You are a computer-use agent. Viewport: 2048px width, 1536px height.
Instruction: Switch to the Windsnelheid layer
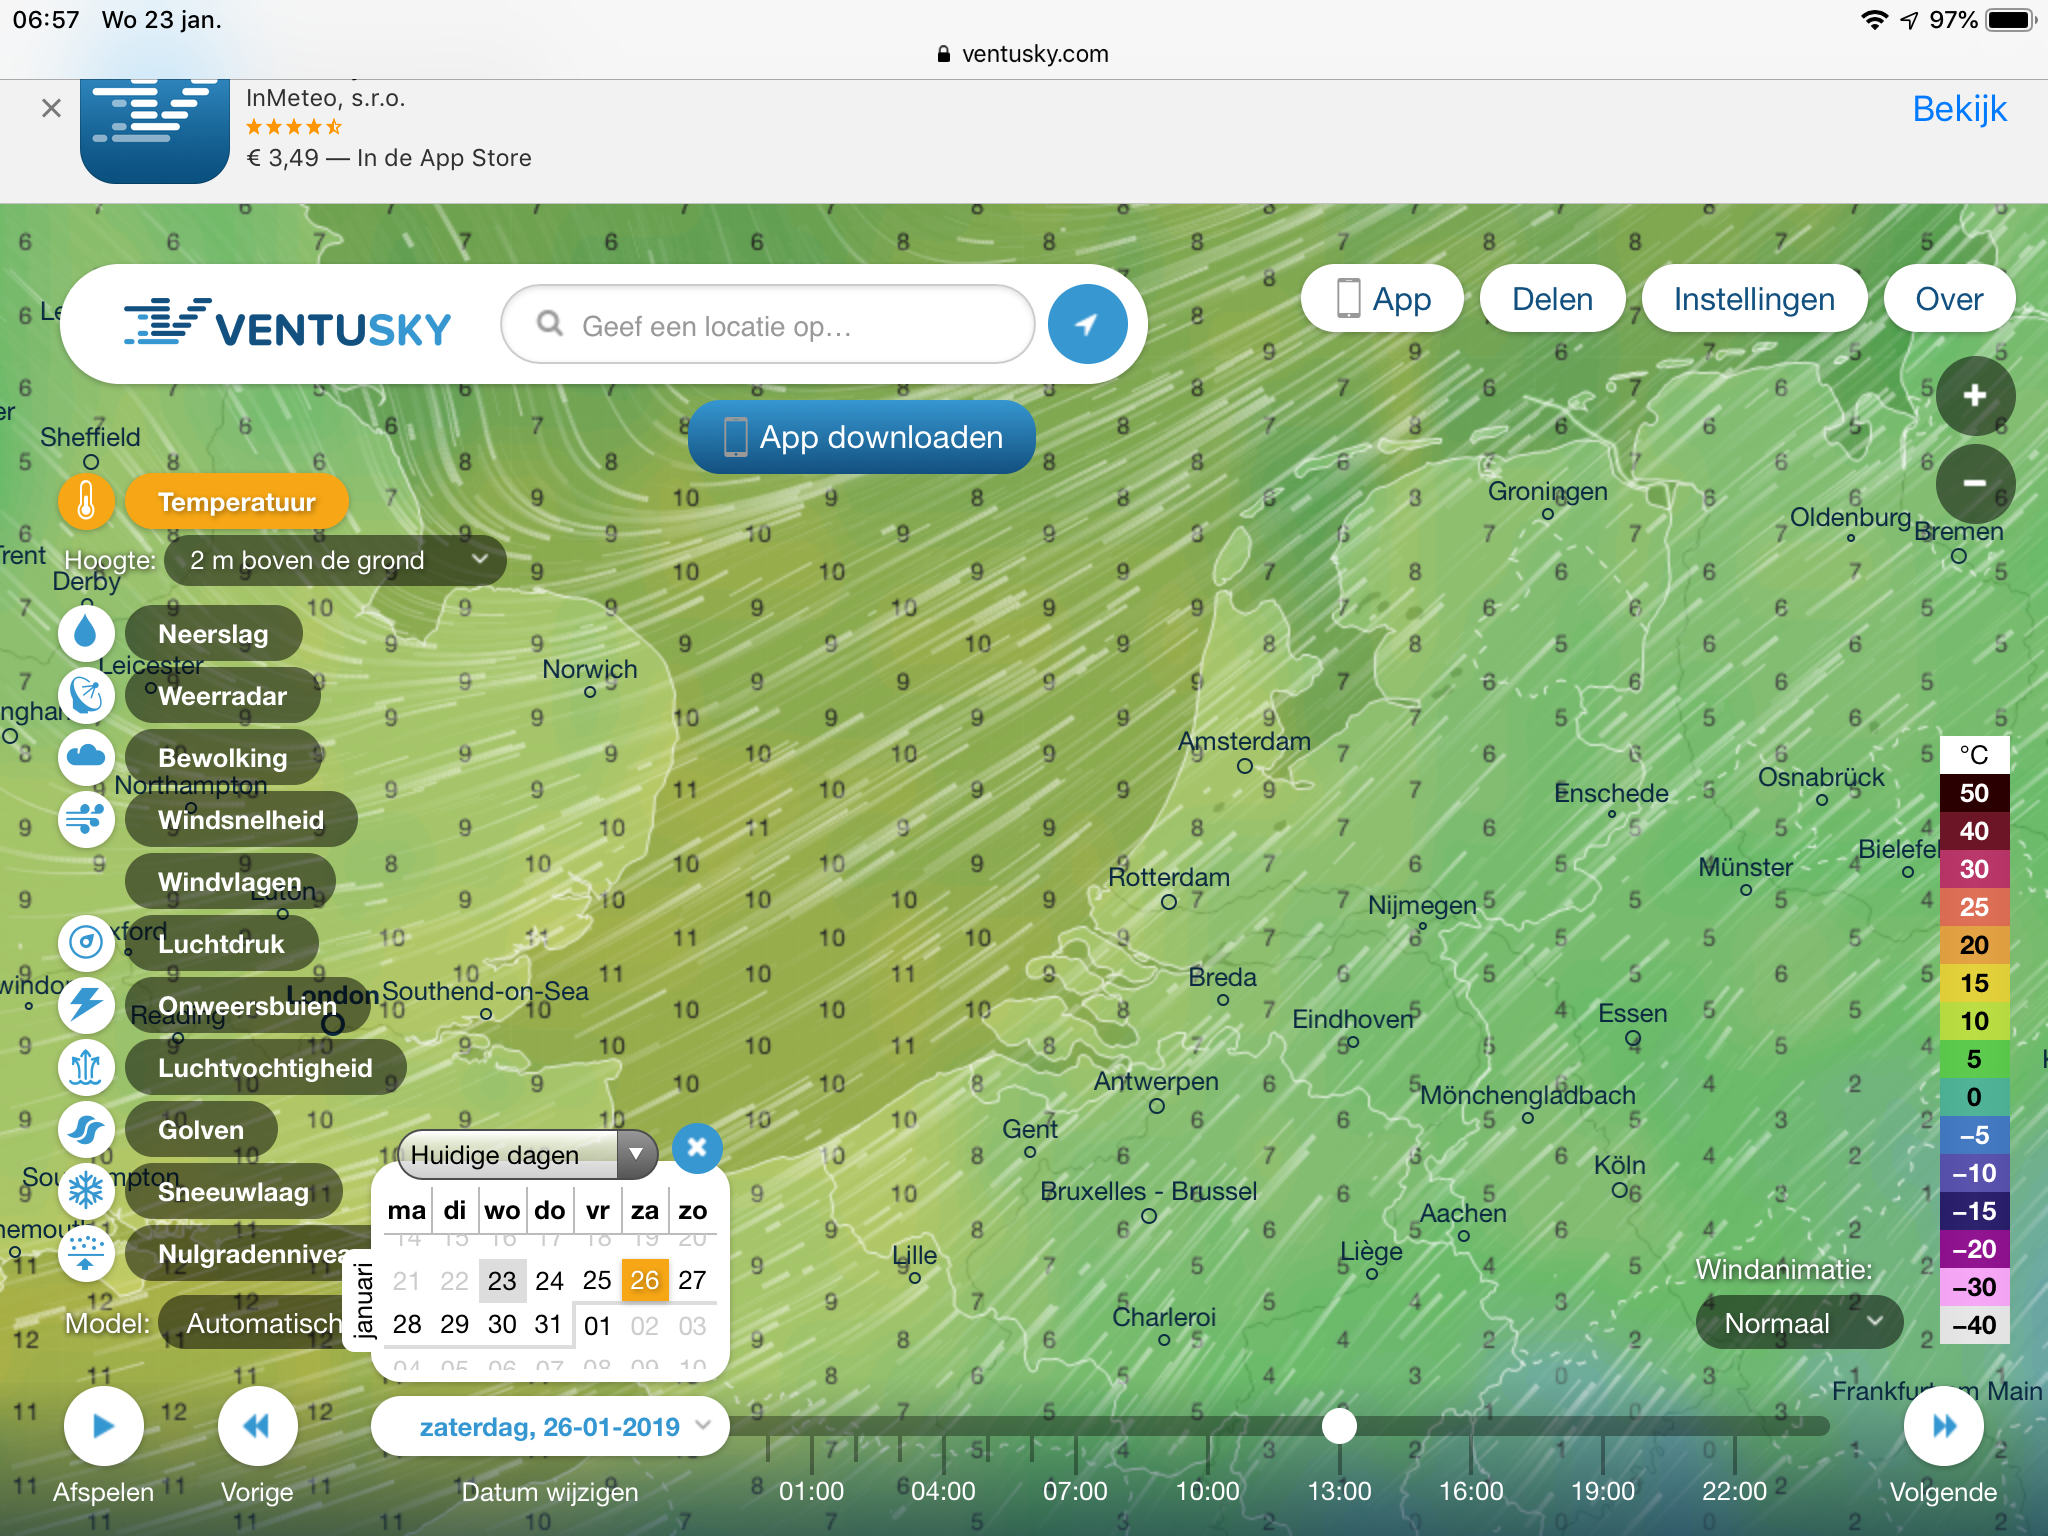(241, 820)
